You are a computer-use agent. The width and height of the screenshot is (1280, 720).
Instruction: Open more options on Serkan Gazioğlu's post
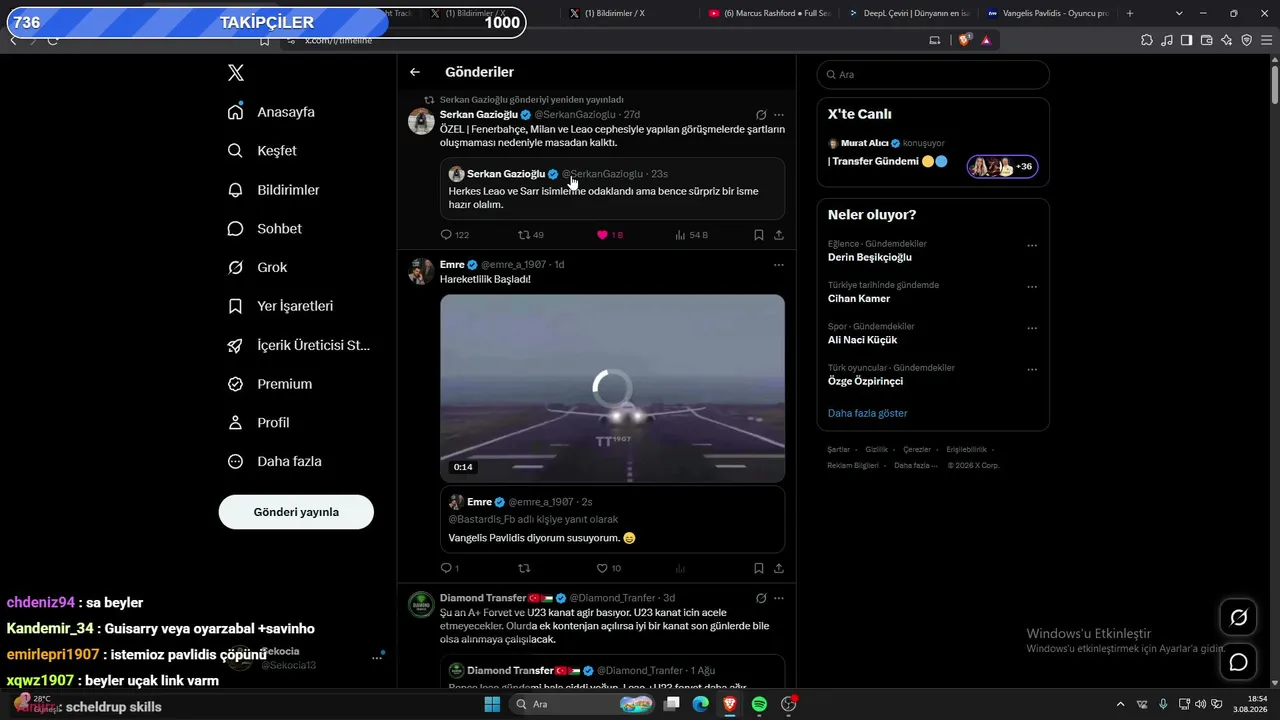779,115
